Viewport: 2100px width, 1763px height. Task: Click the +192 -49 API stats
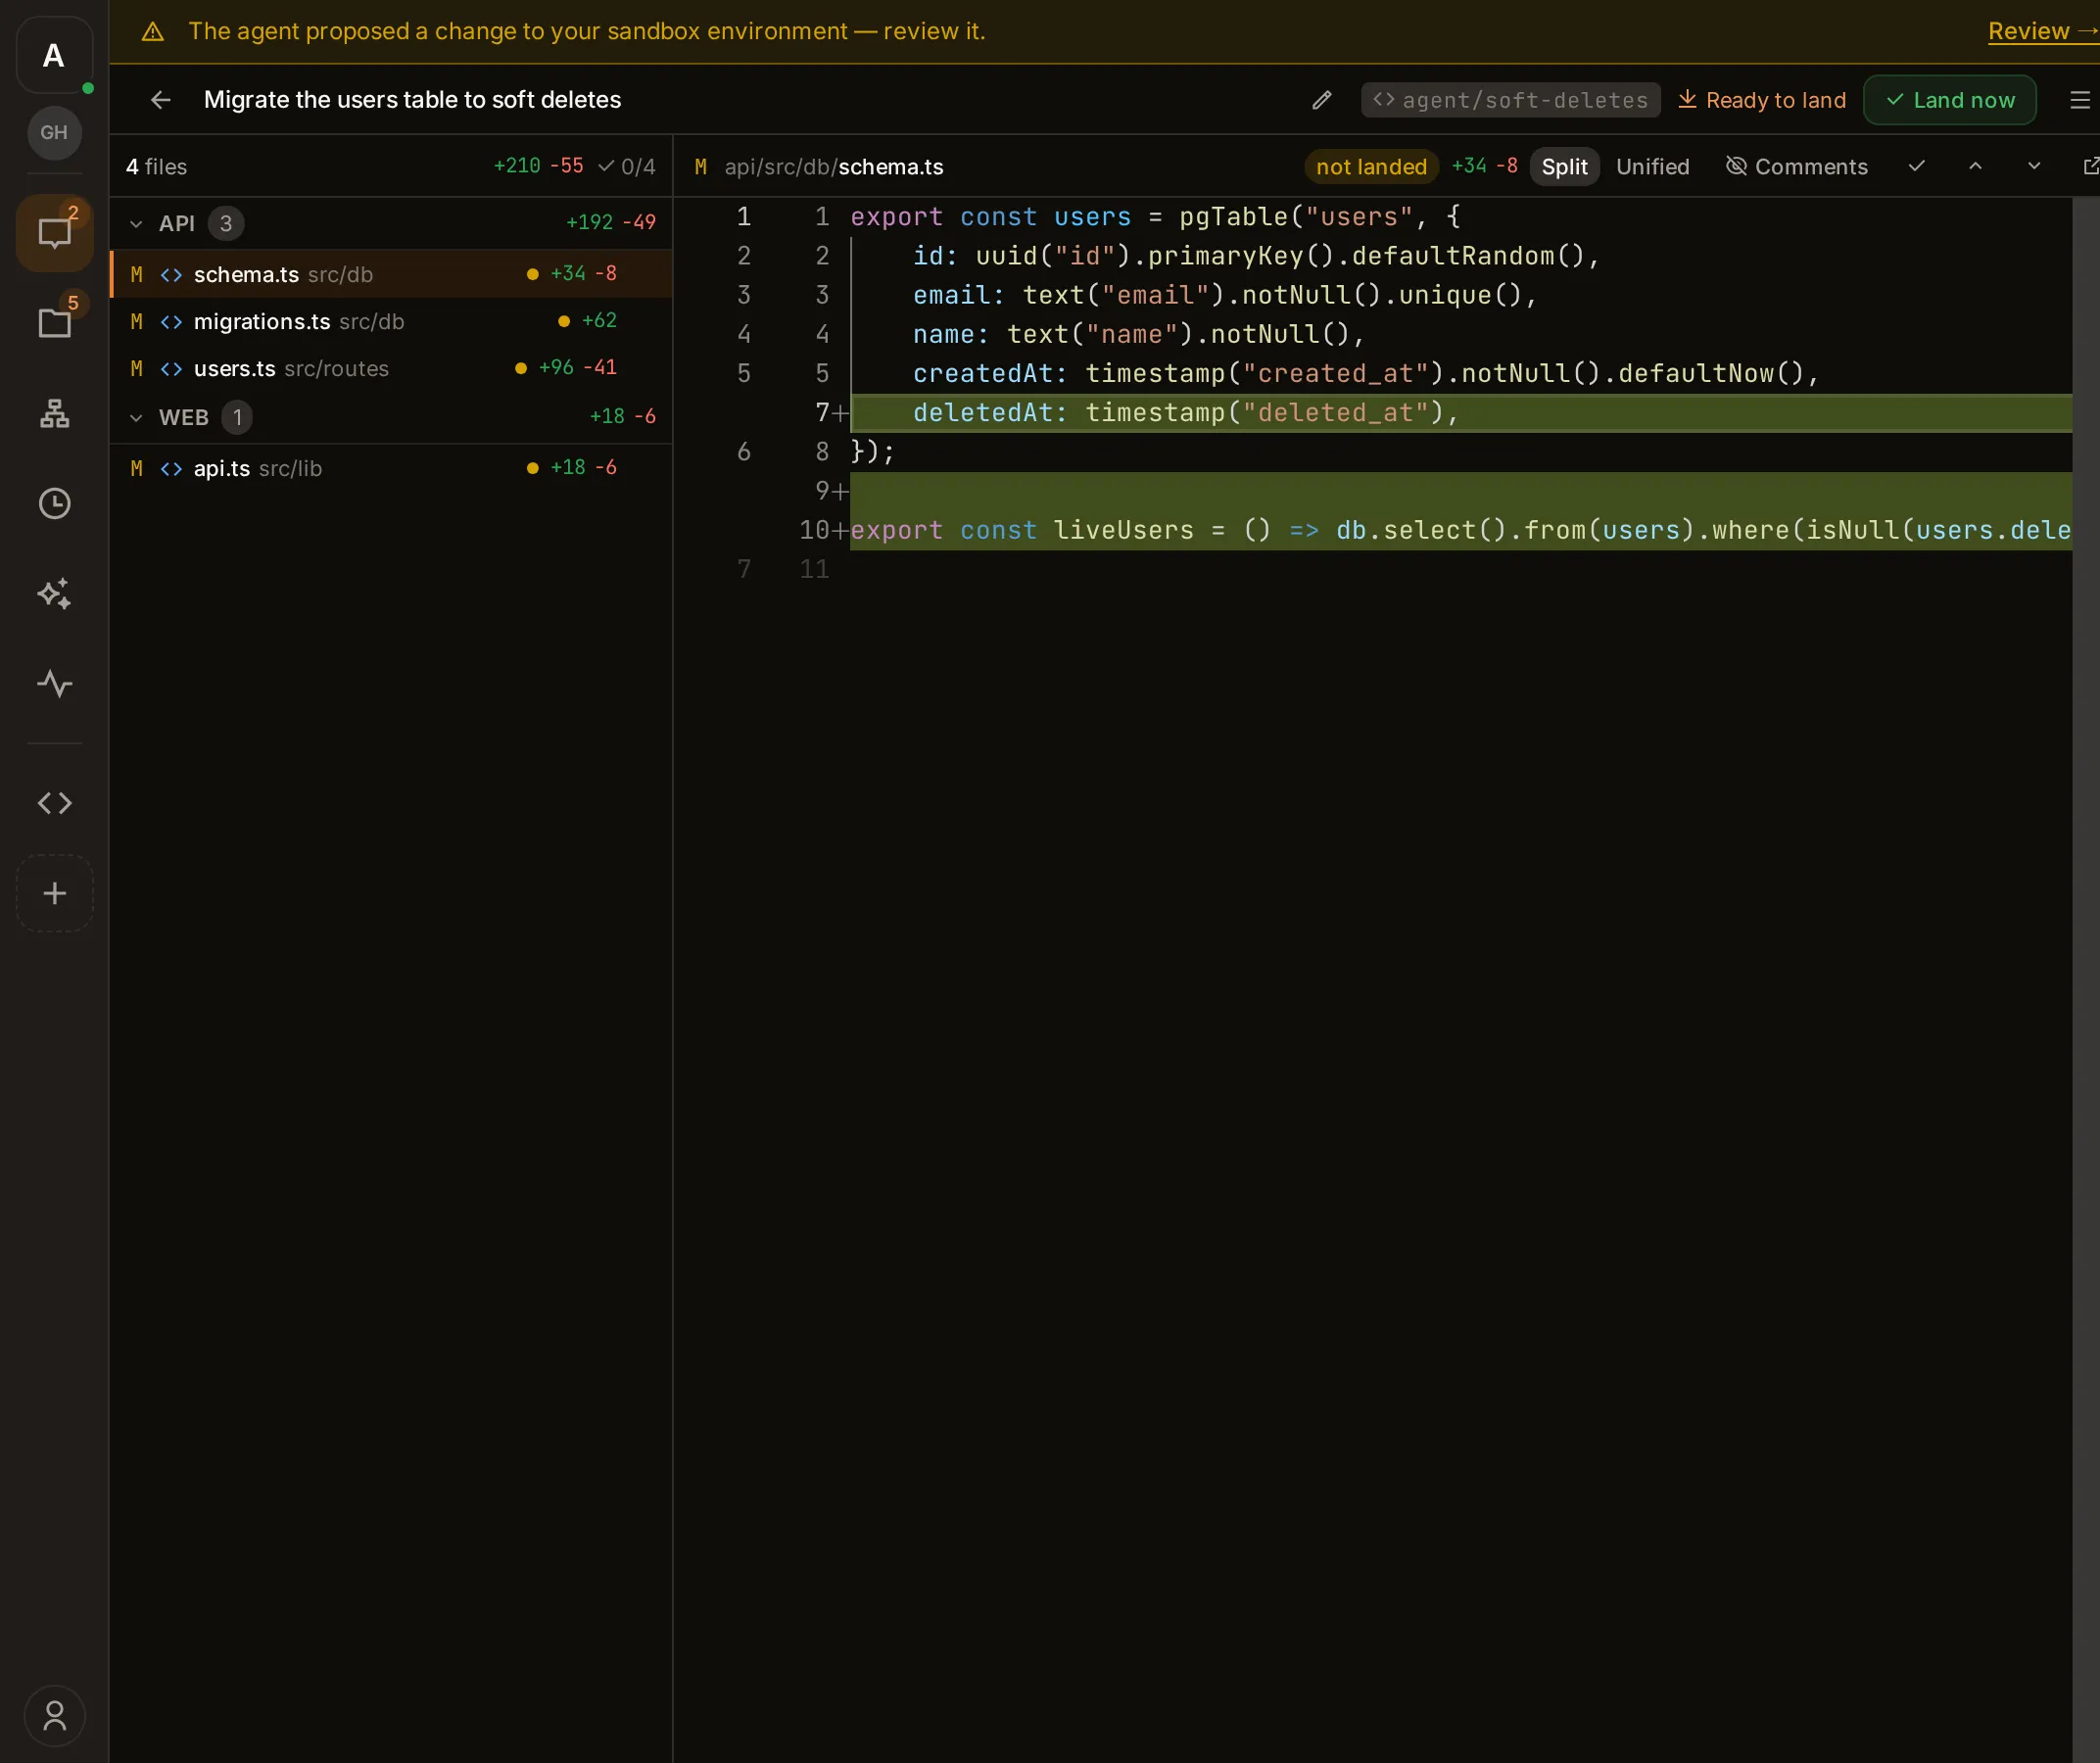coord(611,222)
